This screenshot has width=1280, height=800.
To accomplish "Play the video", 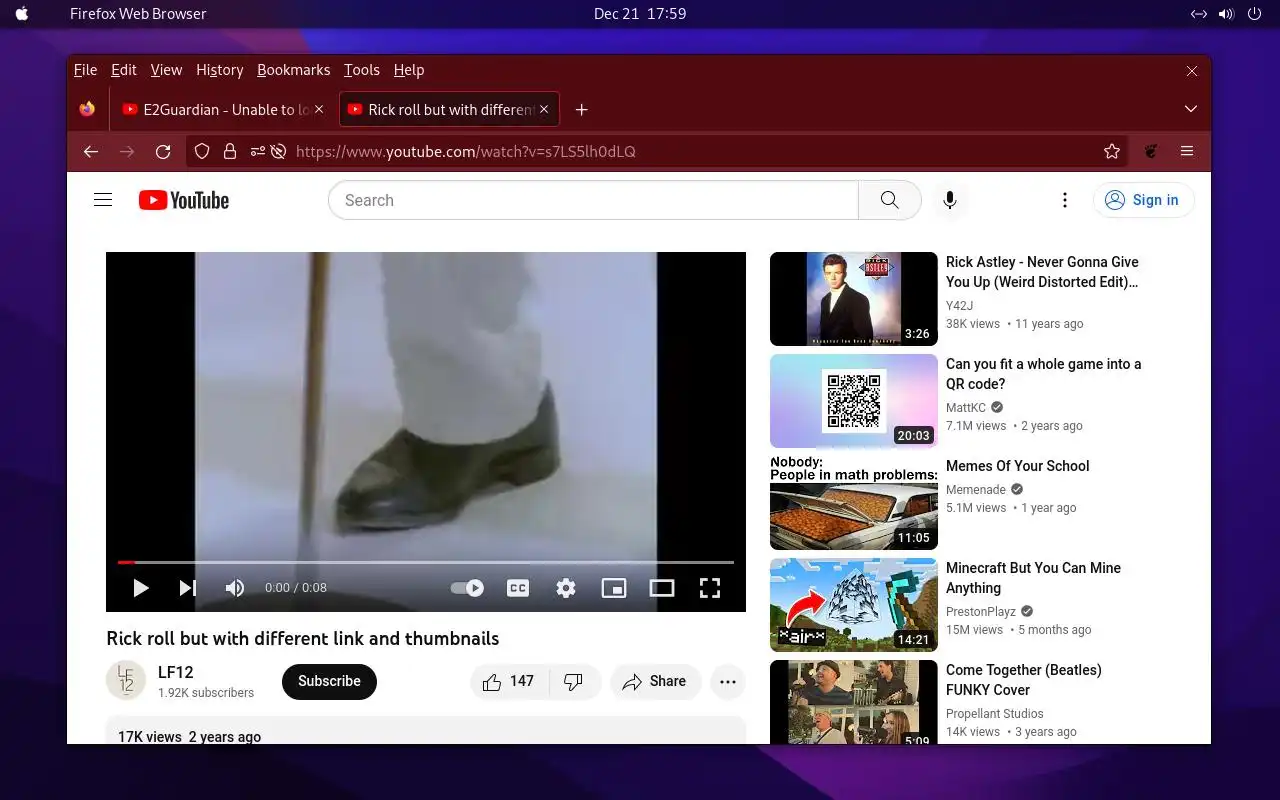I will 141,588.
